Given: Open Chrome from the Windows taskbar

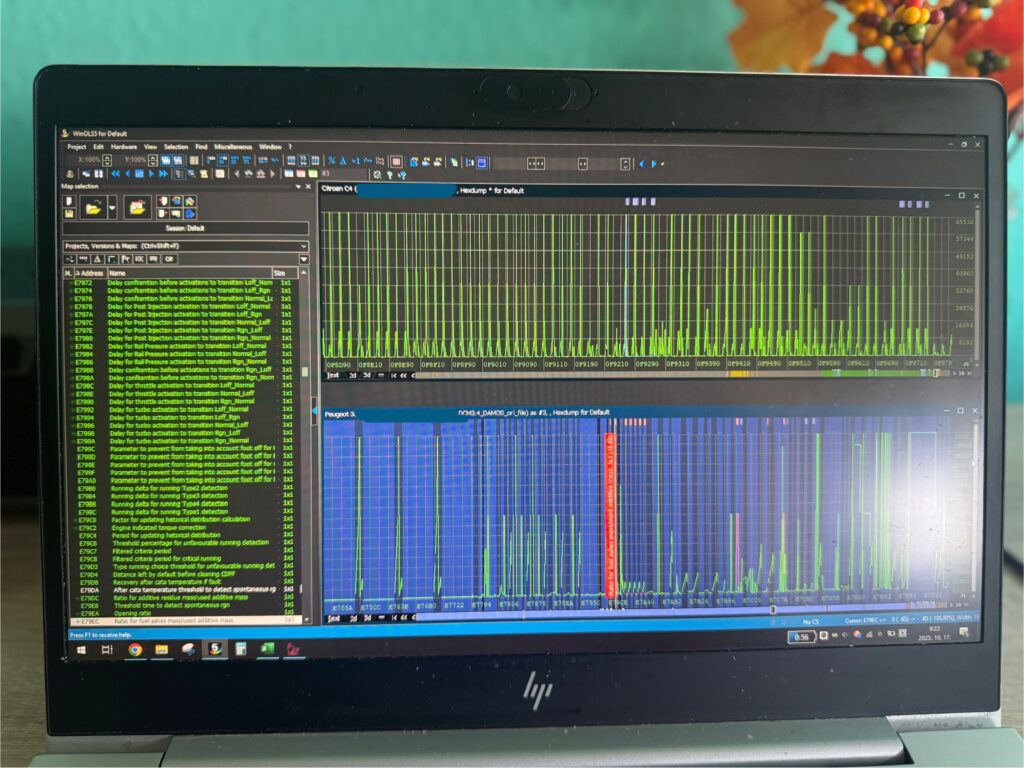Looking at the screenshot, I should coord(135,649).
